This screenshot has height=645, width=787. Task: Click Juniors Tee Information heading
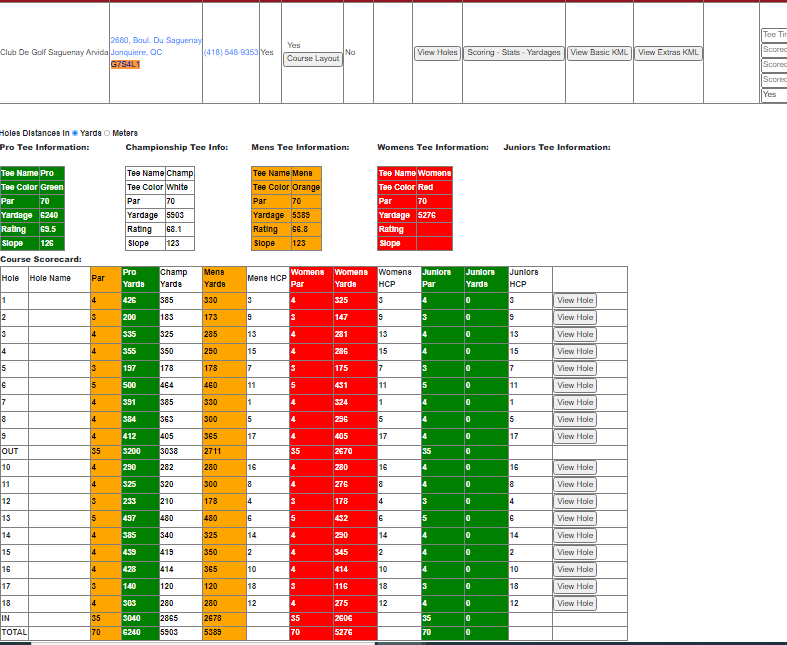(557, 148)
